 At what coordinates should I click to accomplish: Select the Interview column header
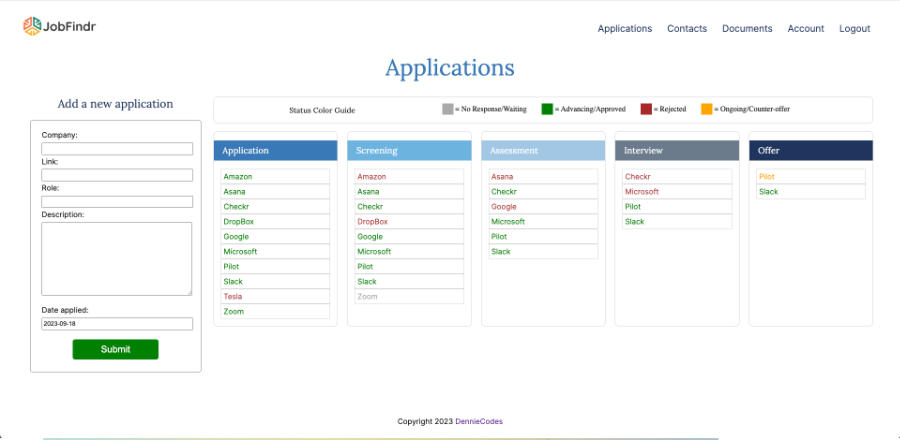(x=677, y=150)
